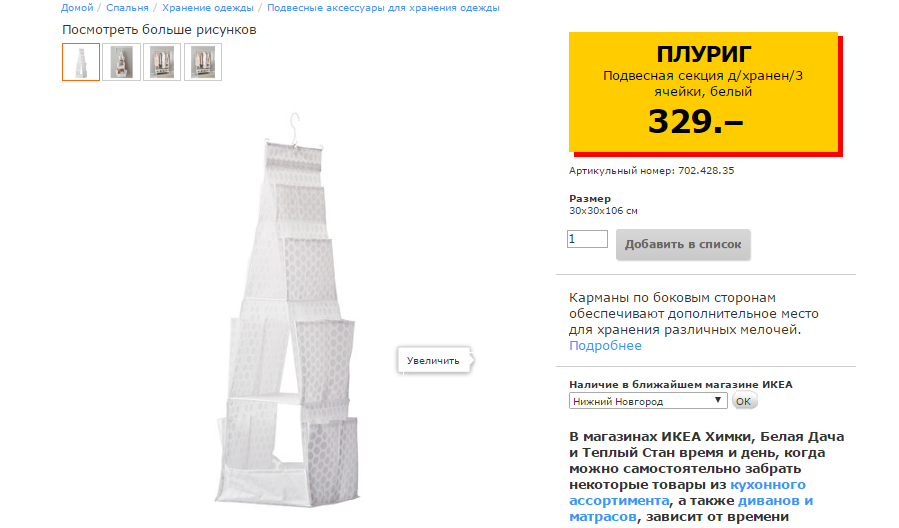Open Хранение одежды breadcrumb link
The width and height of the screenshot is (899, 528).
point(208,8)
